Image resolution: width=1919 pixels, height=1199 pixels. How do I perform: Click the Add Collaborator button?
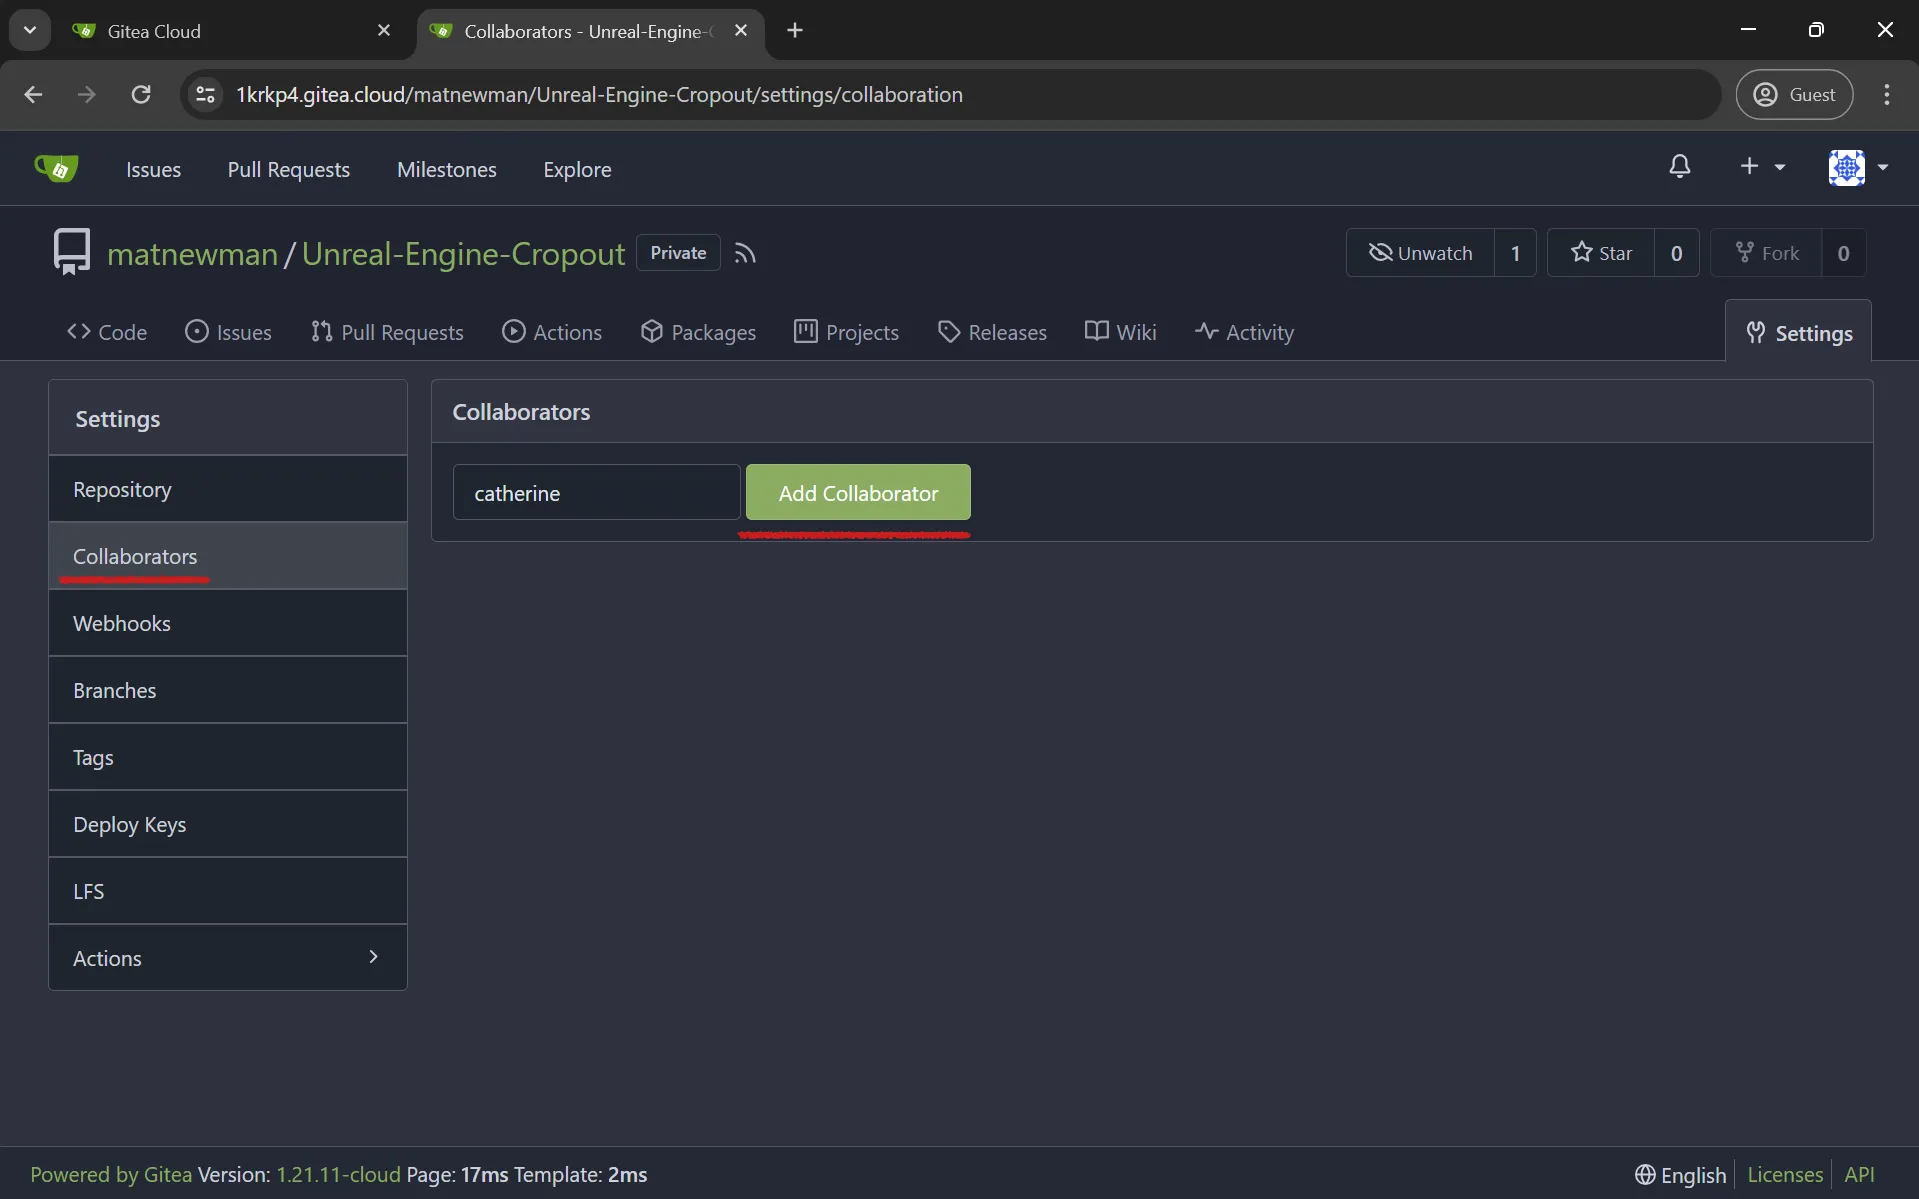(x=858, y=492)
